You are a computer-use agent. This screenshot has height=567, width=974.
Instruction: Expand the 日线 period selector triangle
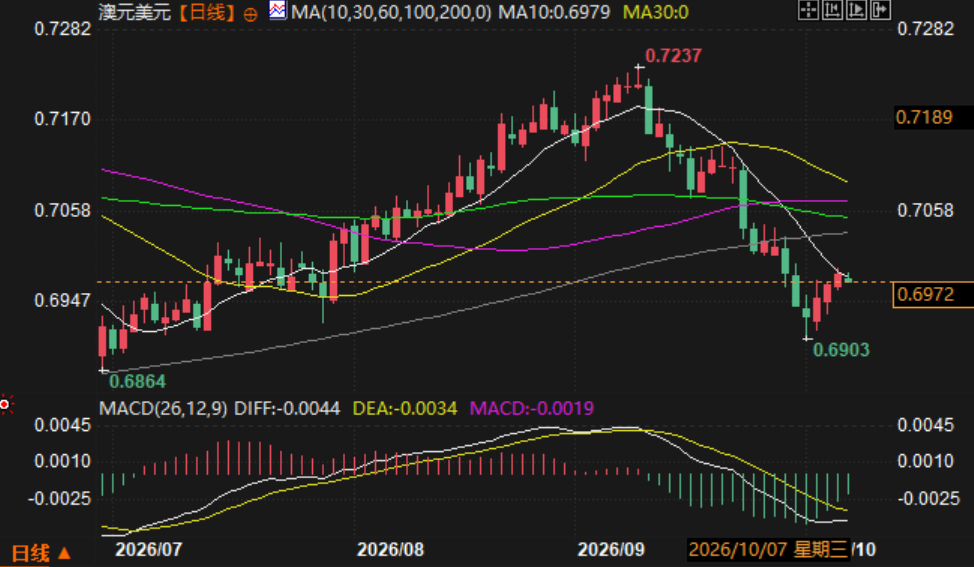coord(65,552)
